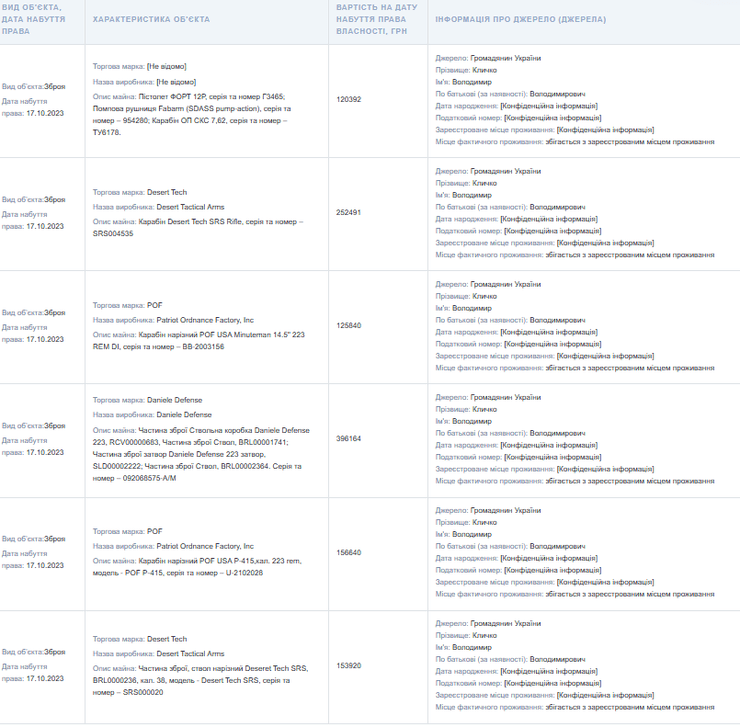
Task: Select the value 252491 in the cost column
Action: point(349,212)
